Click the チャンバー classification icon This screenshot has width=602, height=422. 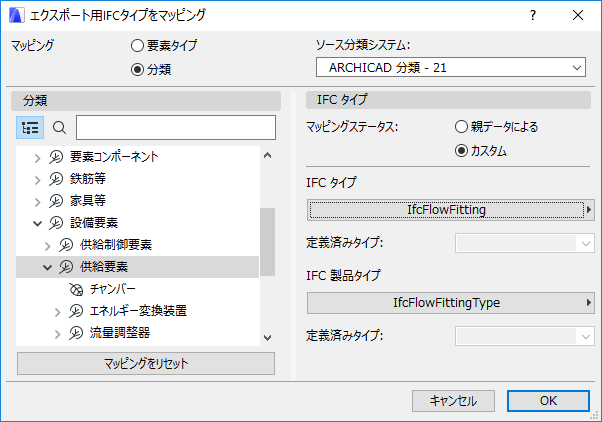click(x=76, y=289)
